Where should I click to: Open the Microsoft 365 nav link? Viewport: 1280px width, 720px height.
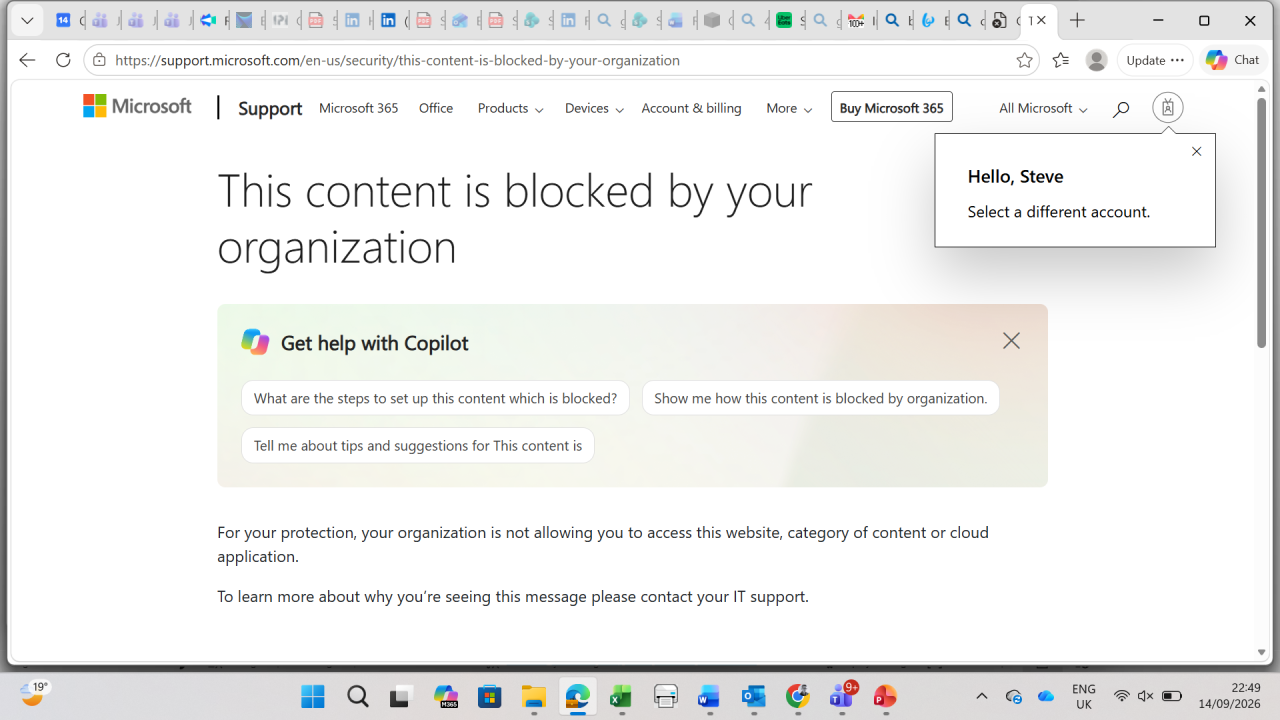click(358, 108)
